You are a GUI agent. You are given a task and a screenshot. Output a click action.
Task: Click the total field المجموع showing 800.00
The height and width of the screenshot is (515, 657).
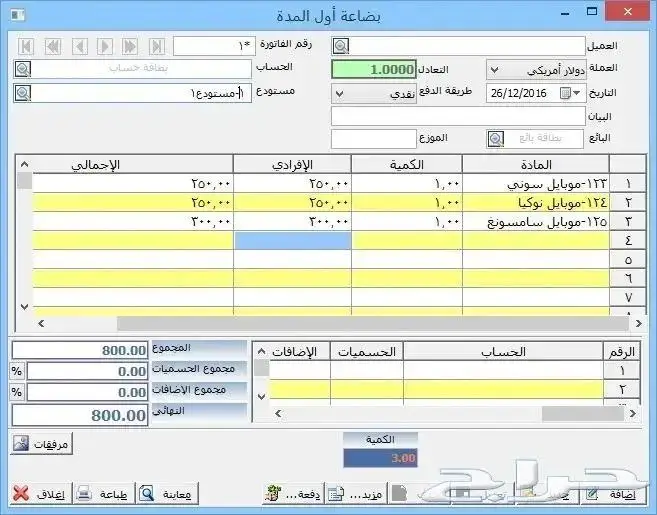tap(80, 350)
